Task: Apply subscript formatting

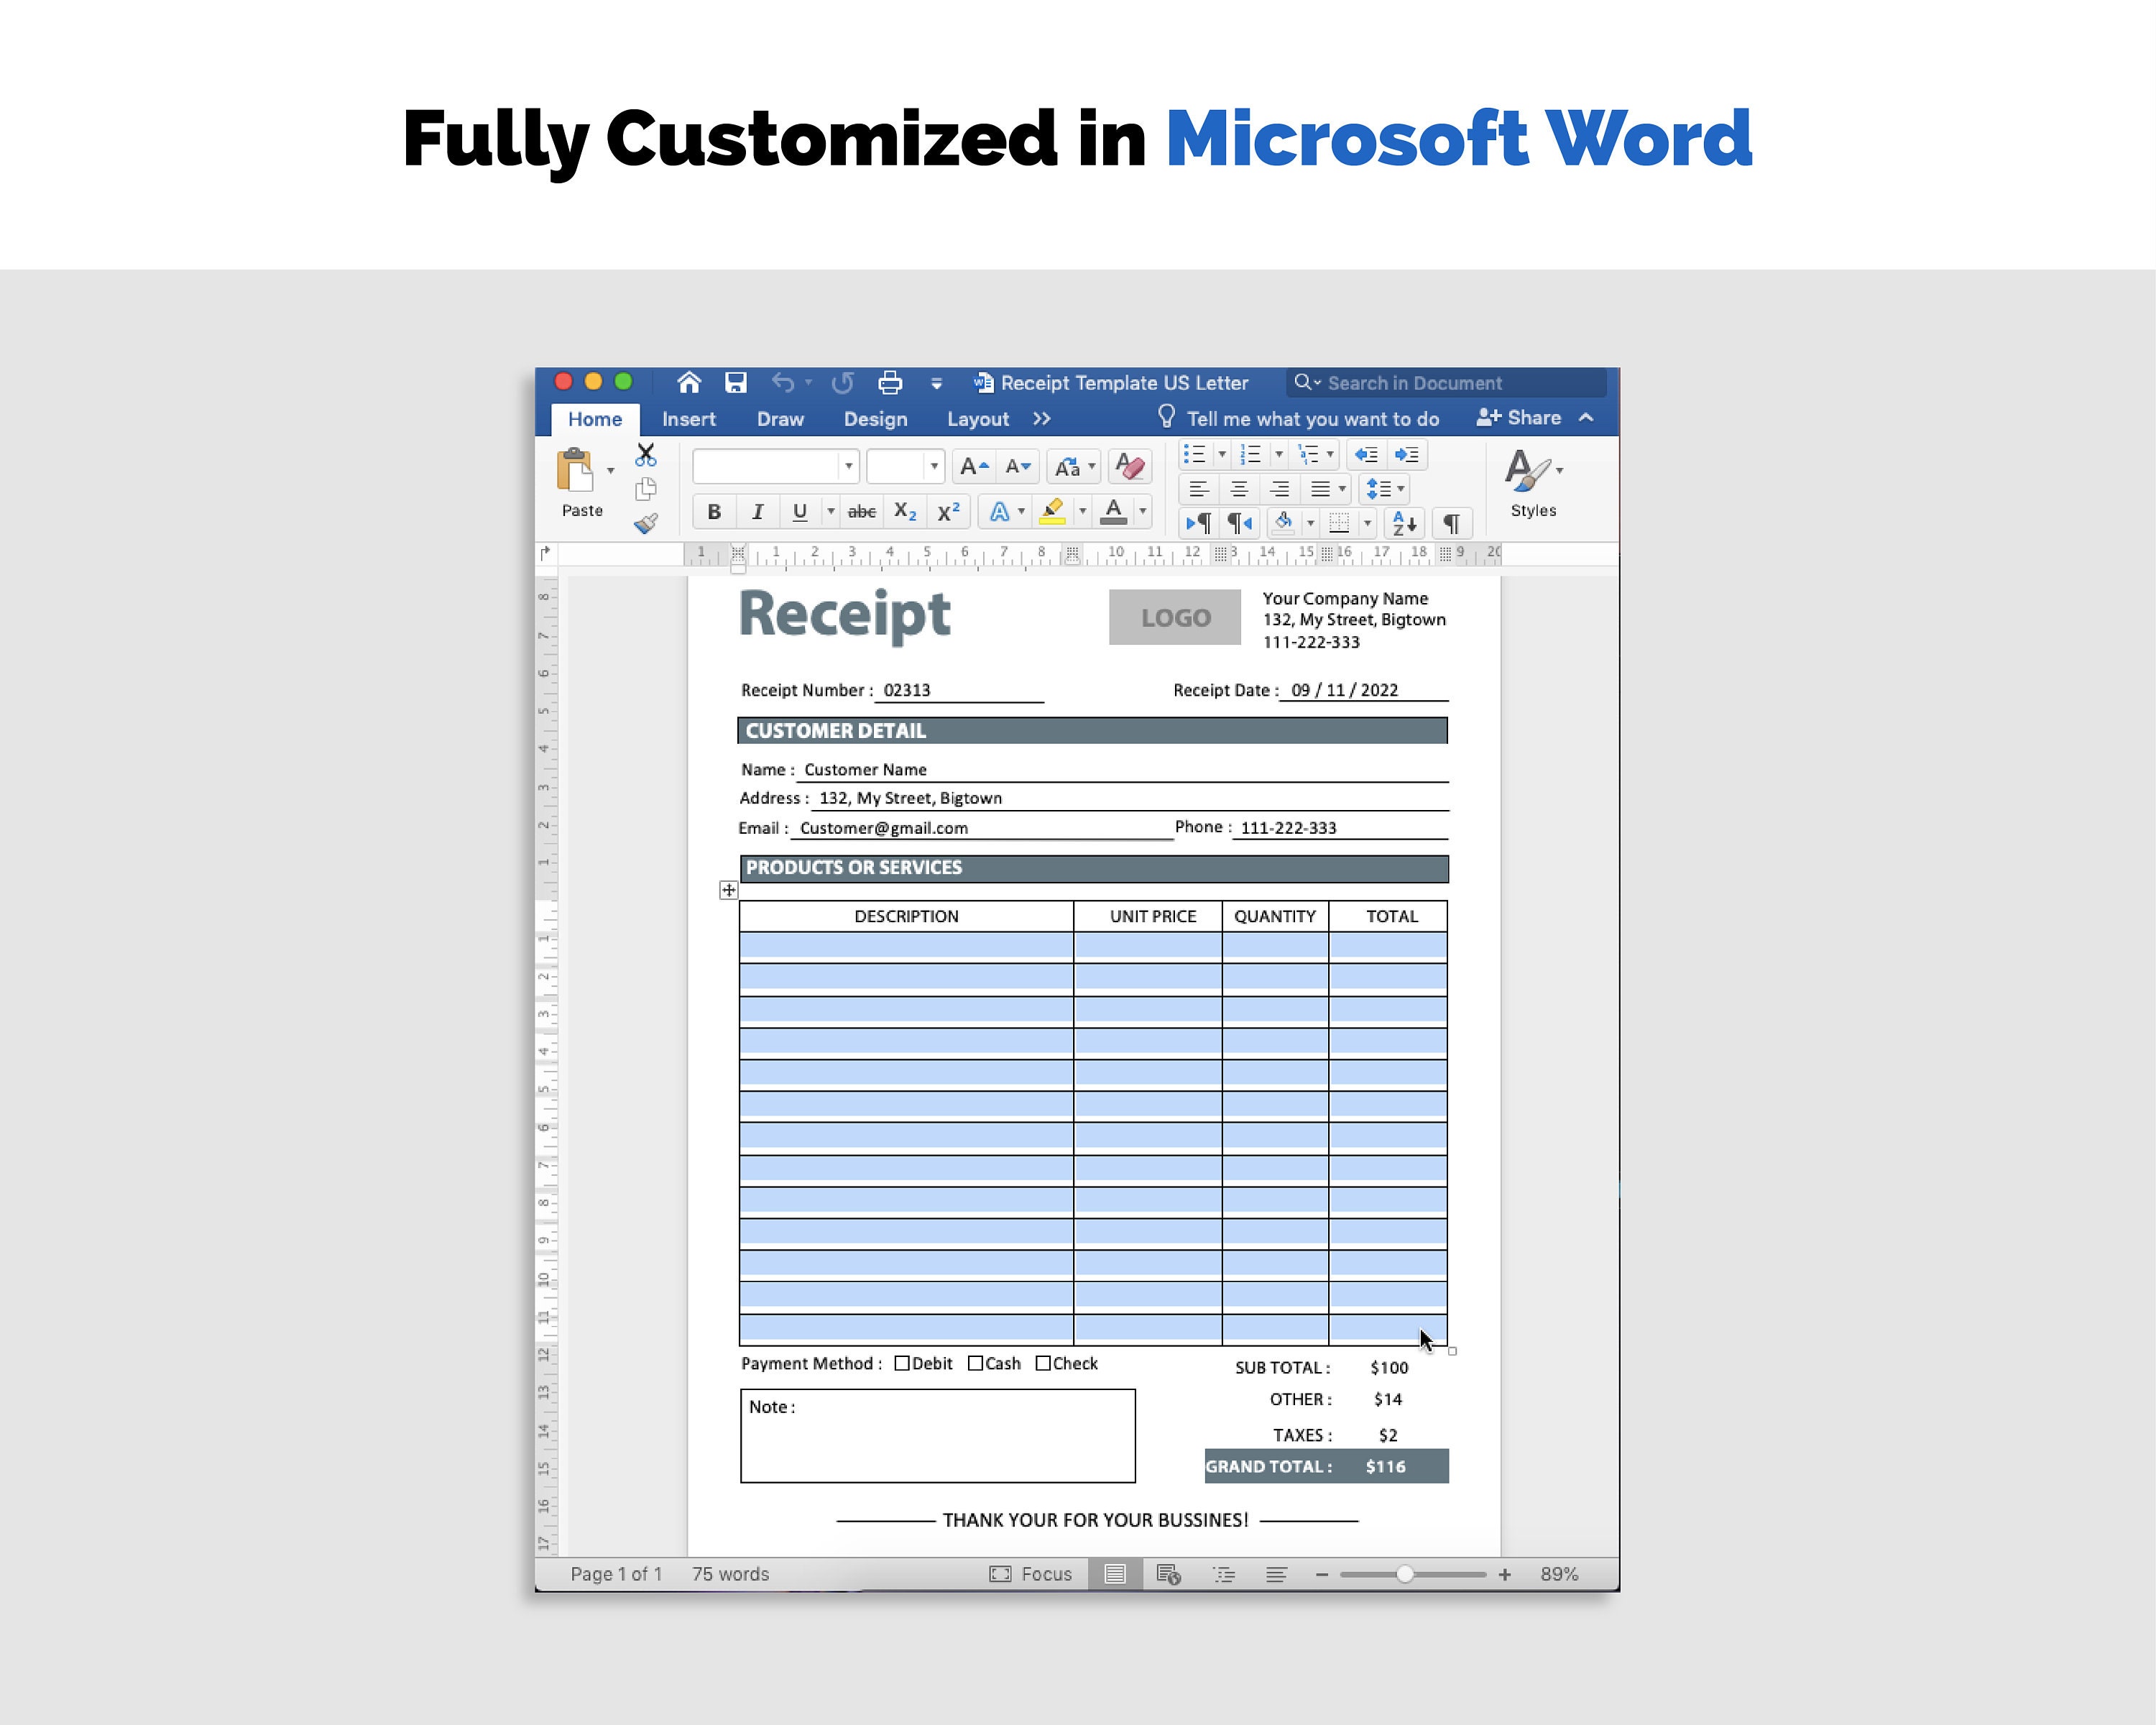Action: (905, 511)
